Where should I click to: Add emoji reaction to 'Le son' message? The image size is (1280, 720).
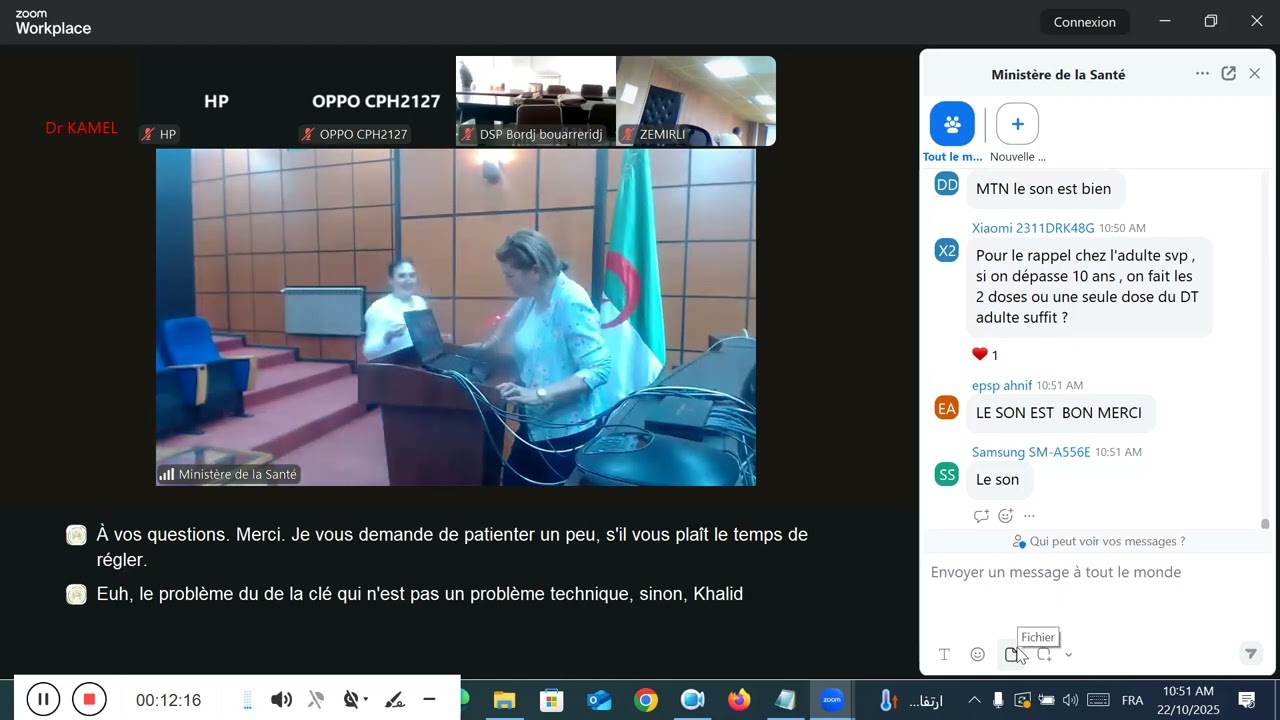click(x=1005, y=516)
